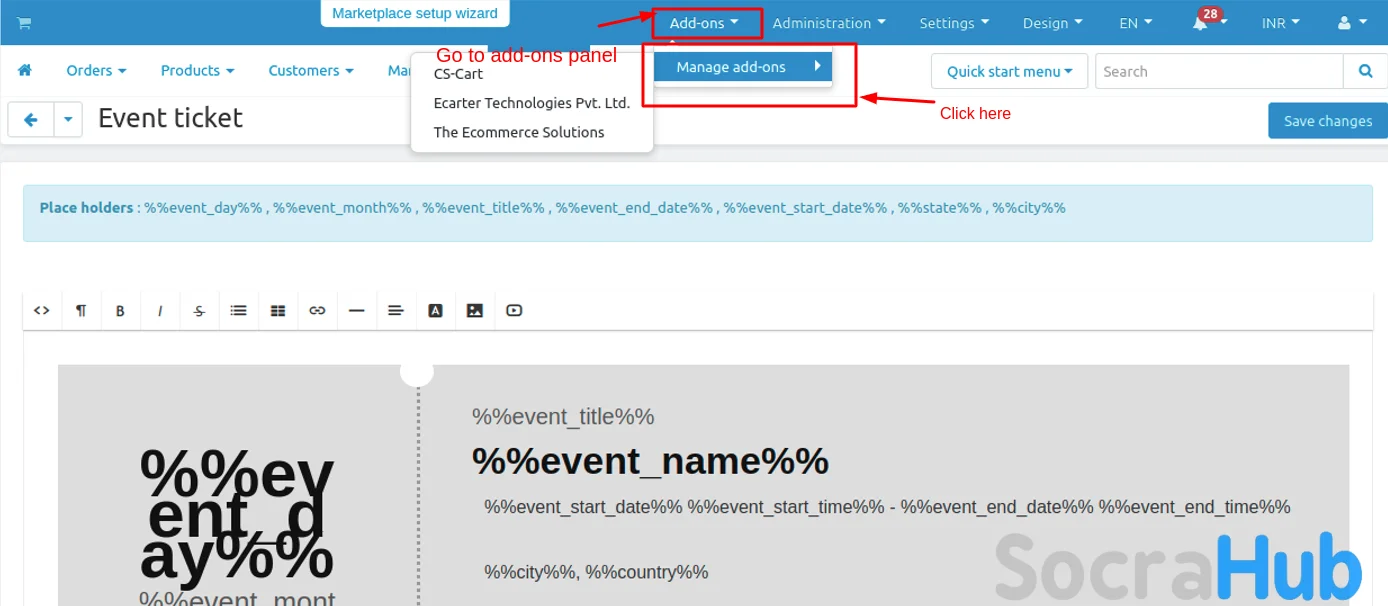Click the Save changes button
The width and height of the screenshot is (1388, 606).
click(x=1327, y=121)
